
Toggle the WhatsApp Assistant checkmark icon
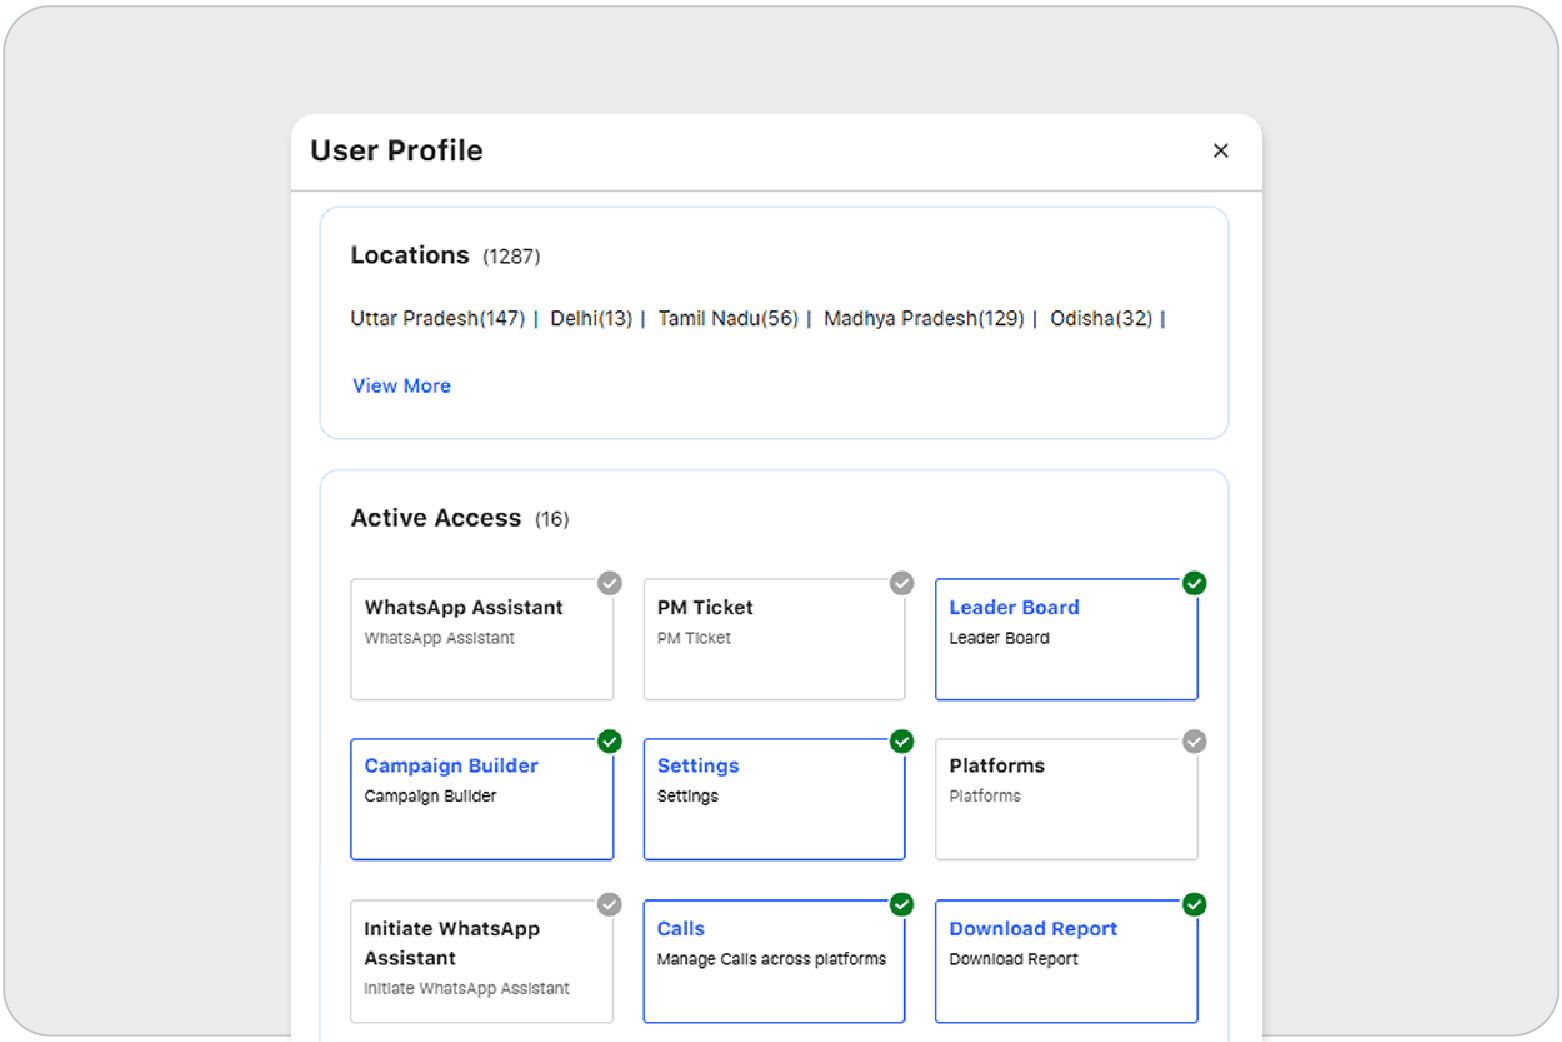click(609, 583)
